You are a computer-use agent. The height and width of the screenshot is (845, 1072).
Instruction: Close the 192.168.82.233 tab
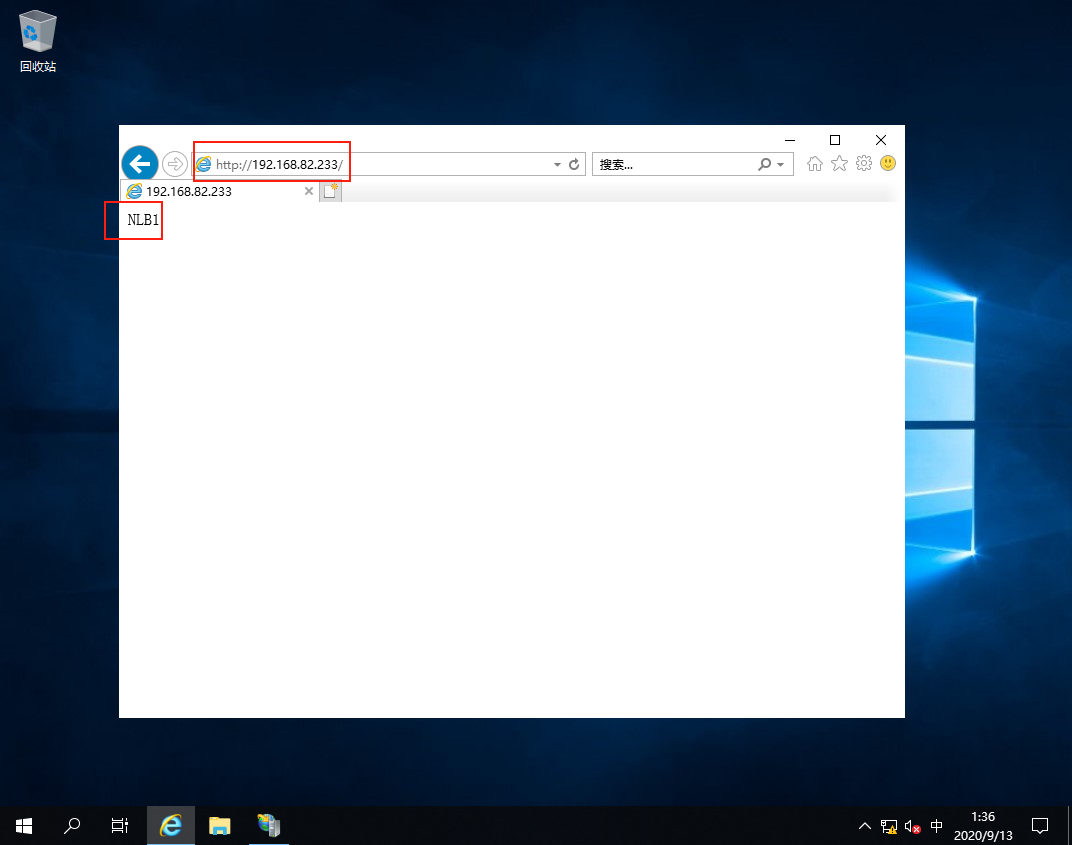(309, 191)
